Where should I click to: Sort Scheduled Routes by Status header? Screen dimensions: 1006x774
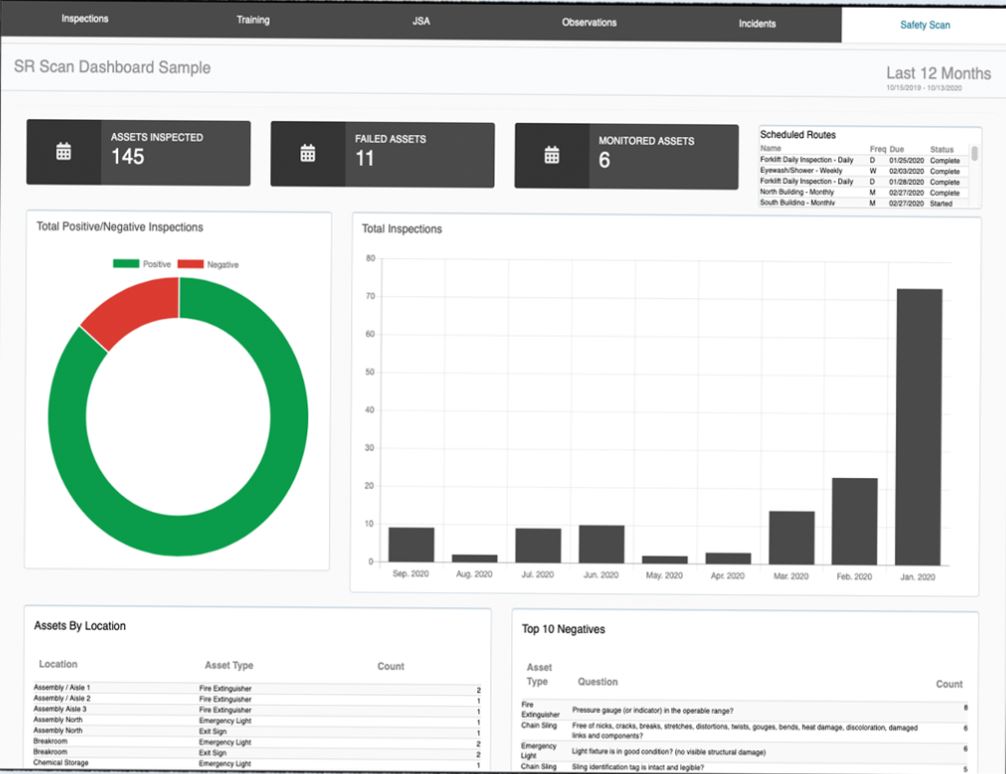(941, 150)
